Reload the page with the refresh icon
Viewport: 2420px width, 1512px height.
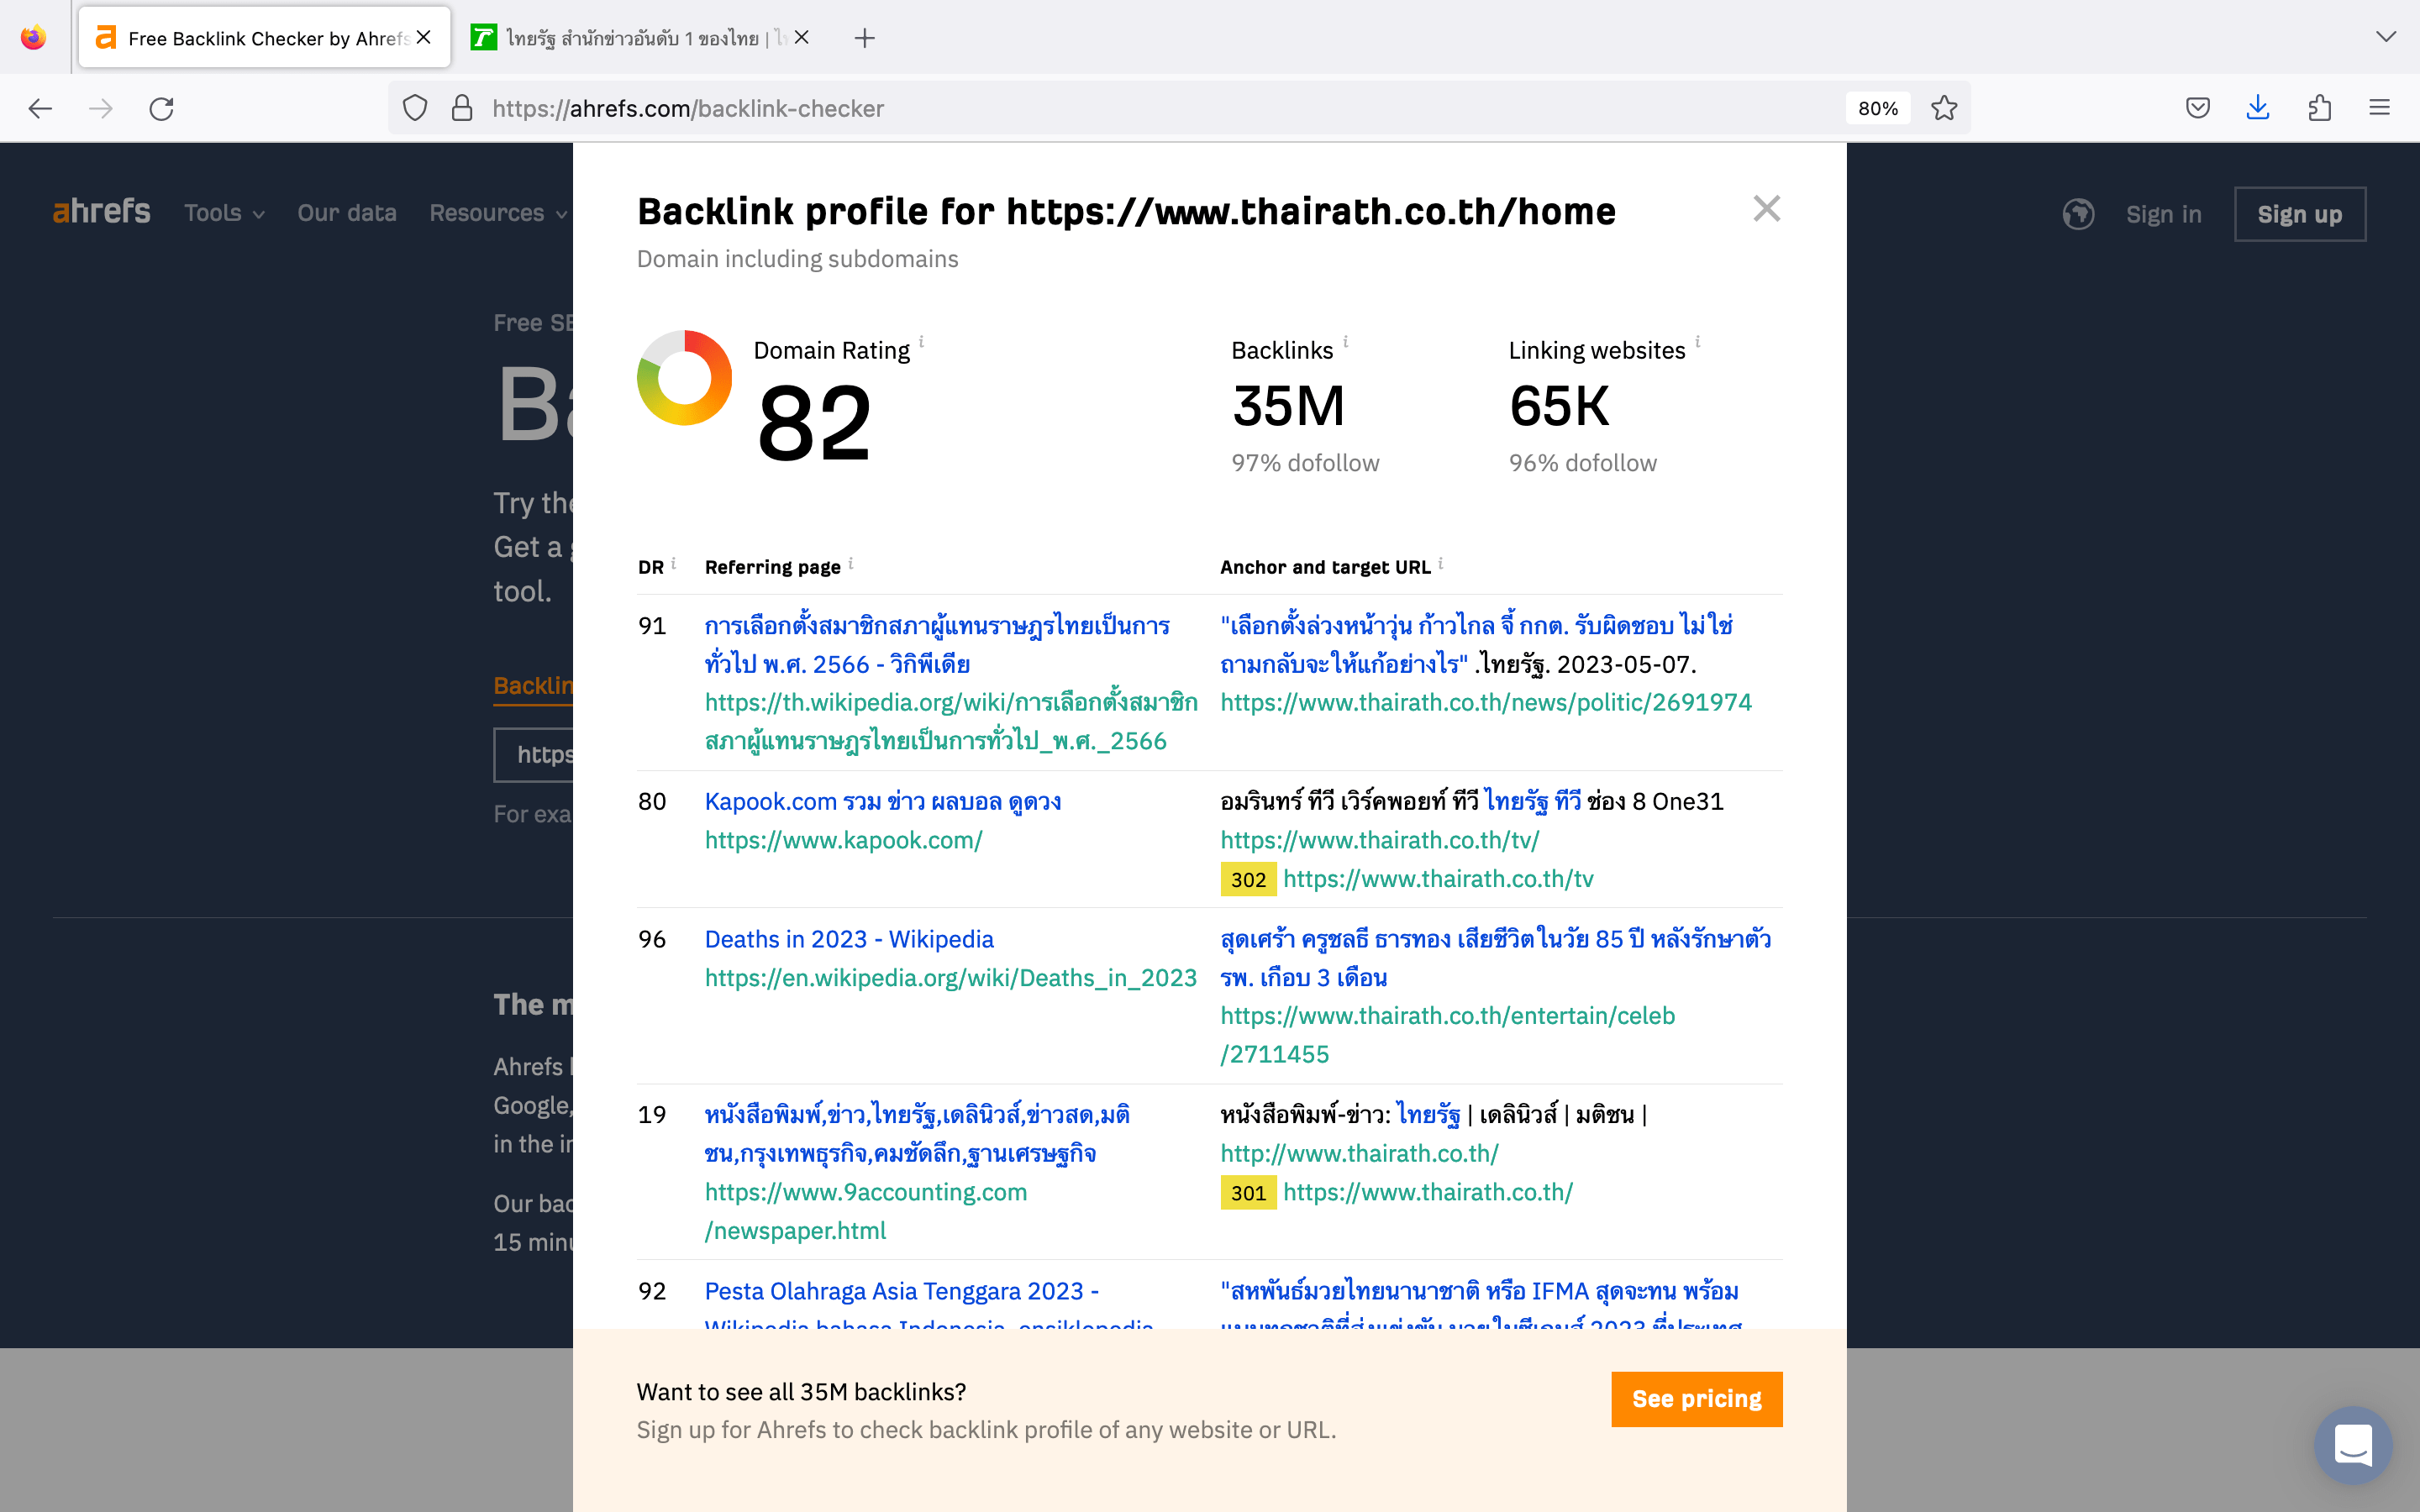point(162,108)
